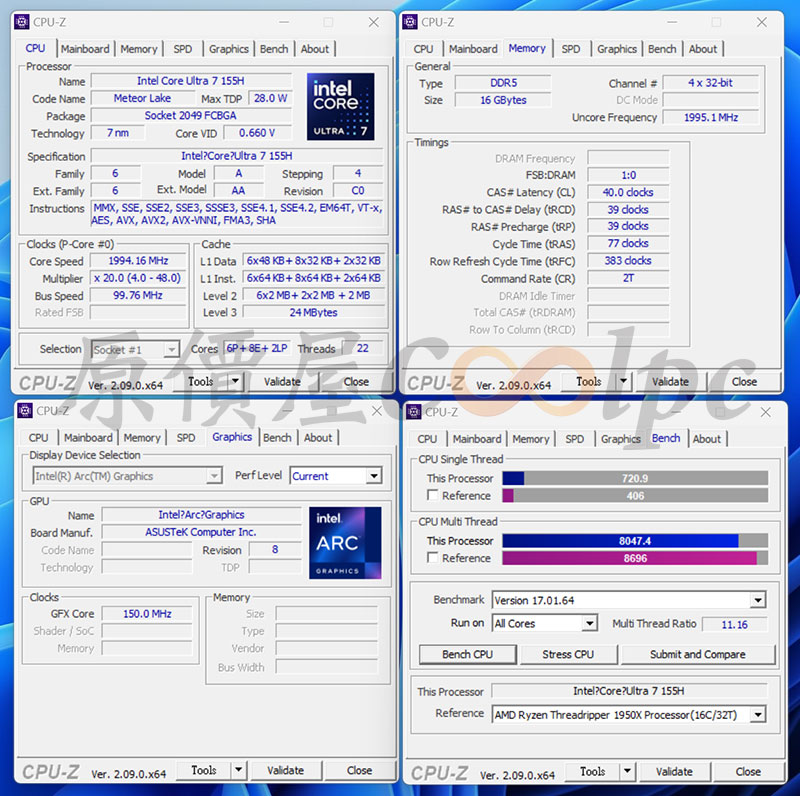Go to the About tab in the Bench window
The height and width of the screenshot is (796, 800).
click(x=707, y=439)
